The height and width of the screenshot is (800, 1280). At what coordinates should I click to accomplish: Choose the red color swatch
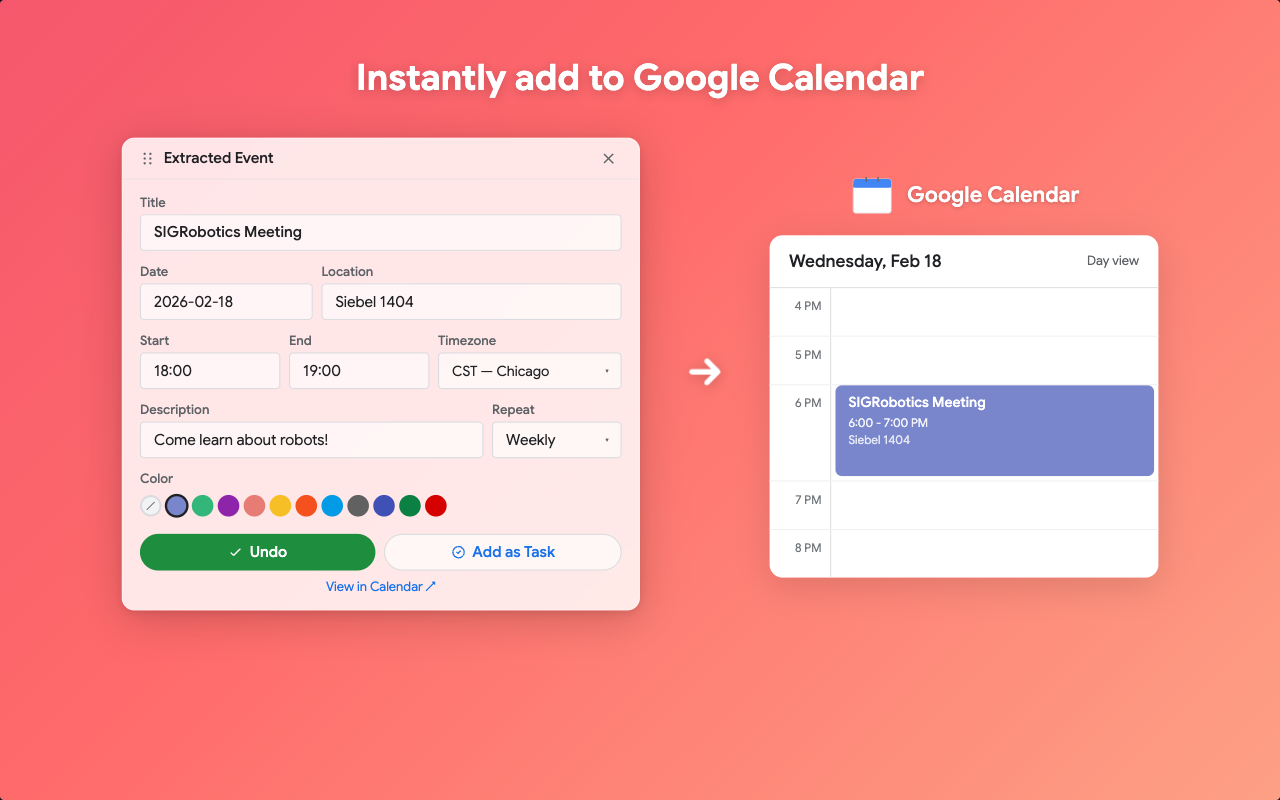point(436,506)
